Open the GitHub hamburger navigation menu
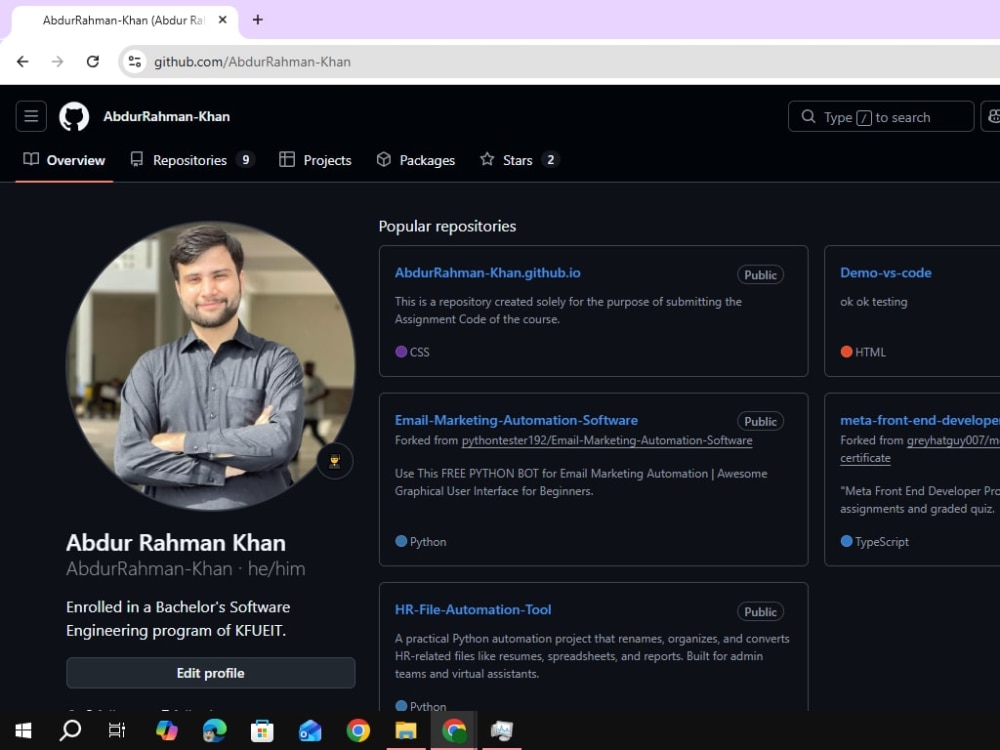 31,117
